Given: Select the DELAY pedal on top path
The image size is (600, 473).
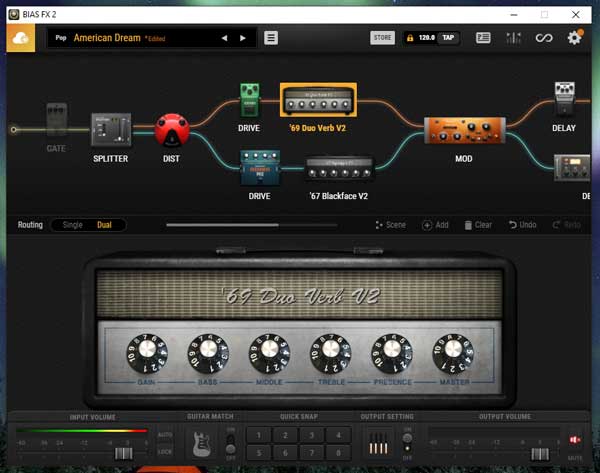Looking at the screenshot, I should tap(564, 99).
